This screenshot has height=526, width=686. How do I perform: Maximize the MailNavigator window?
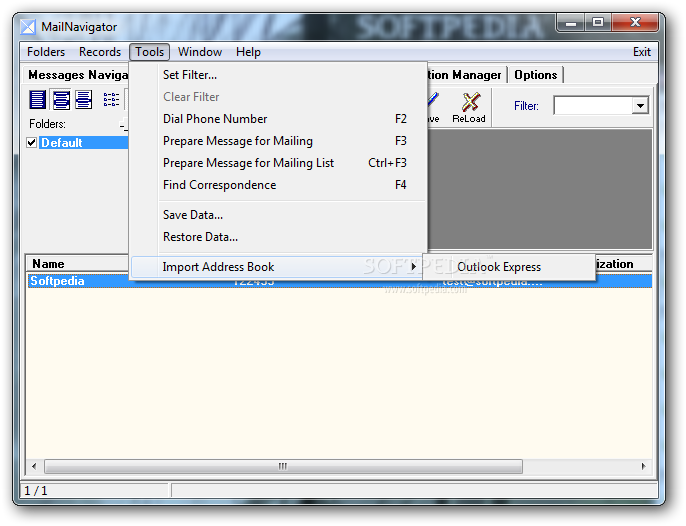coord(598,23)
